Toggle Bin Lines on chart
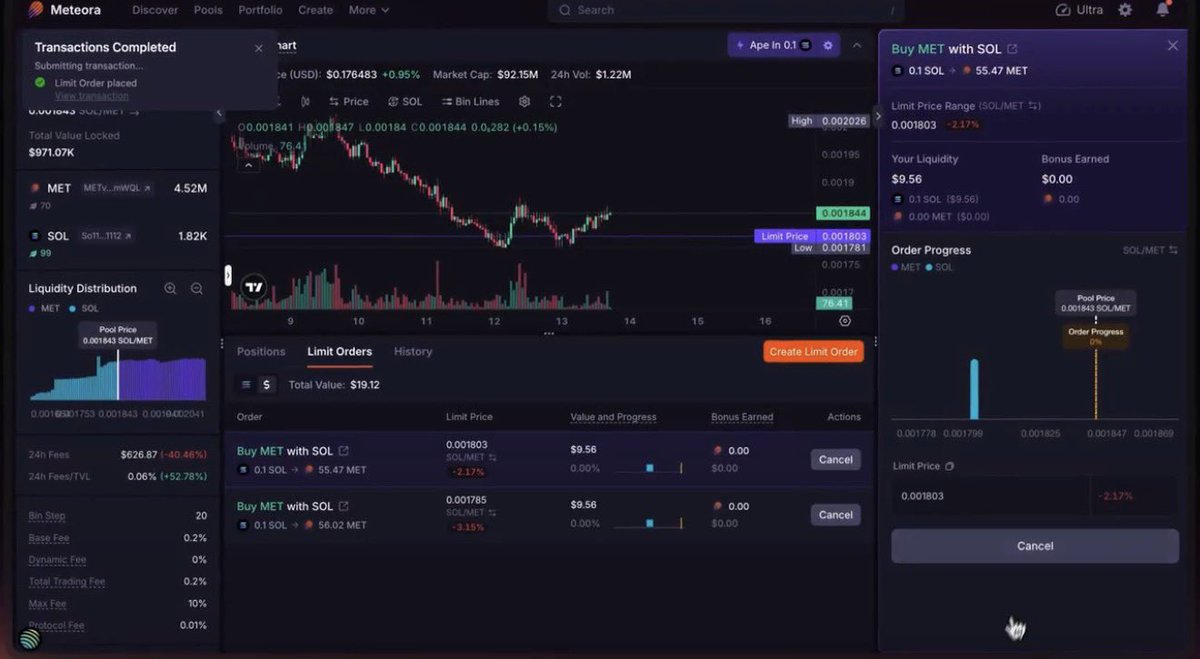This screenshot has width=1200, height=659. point(470,102)
